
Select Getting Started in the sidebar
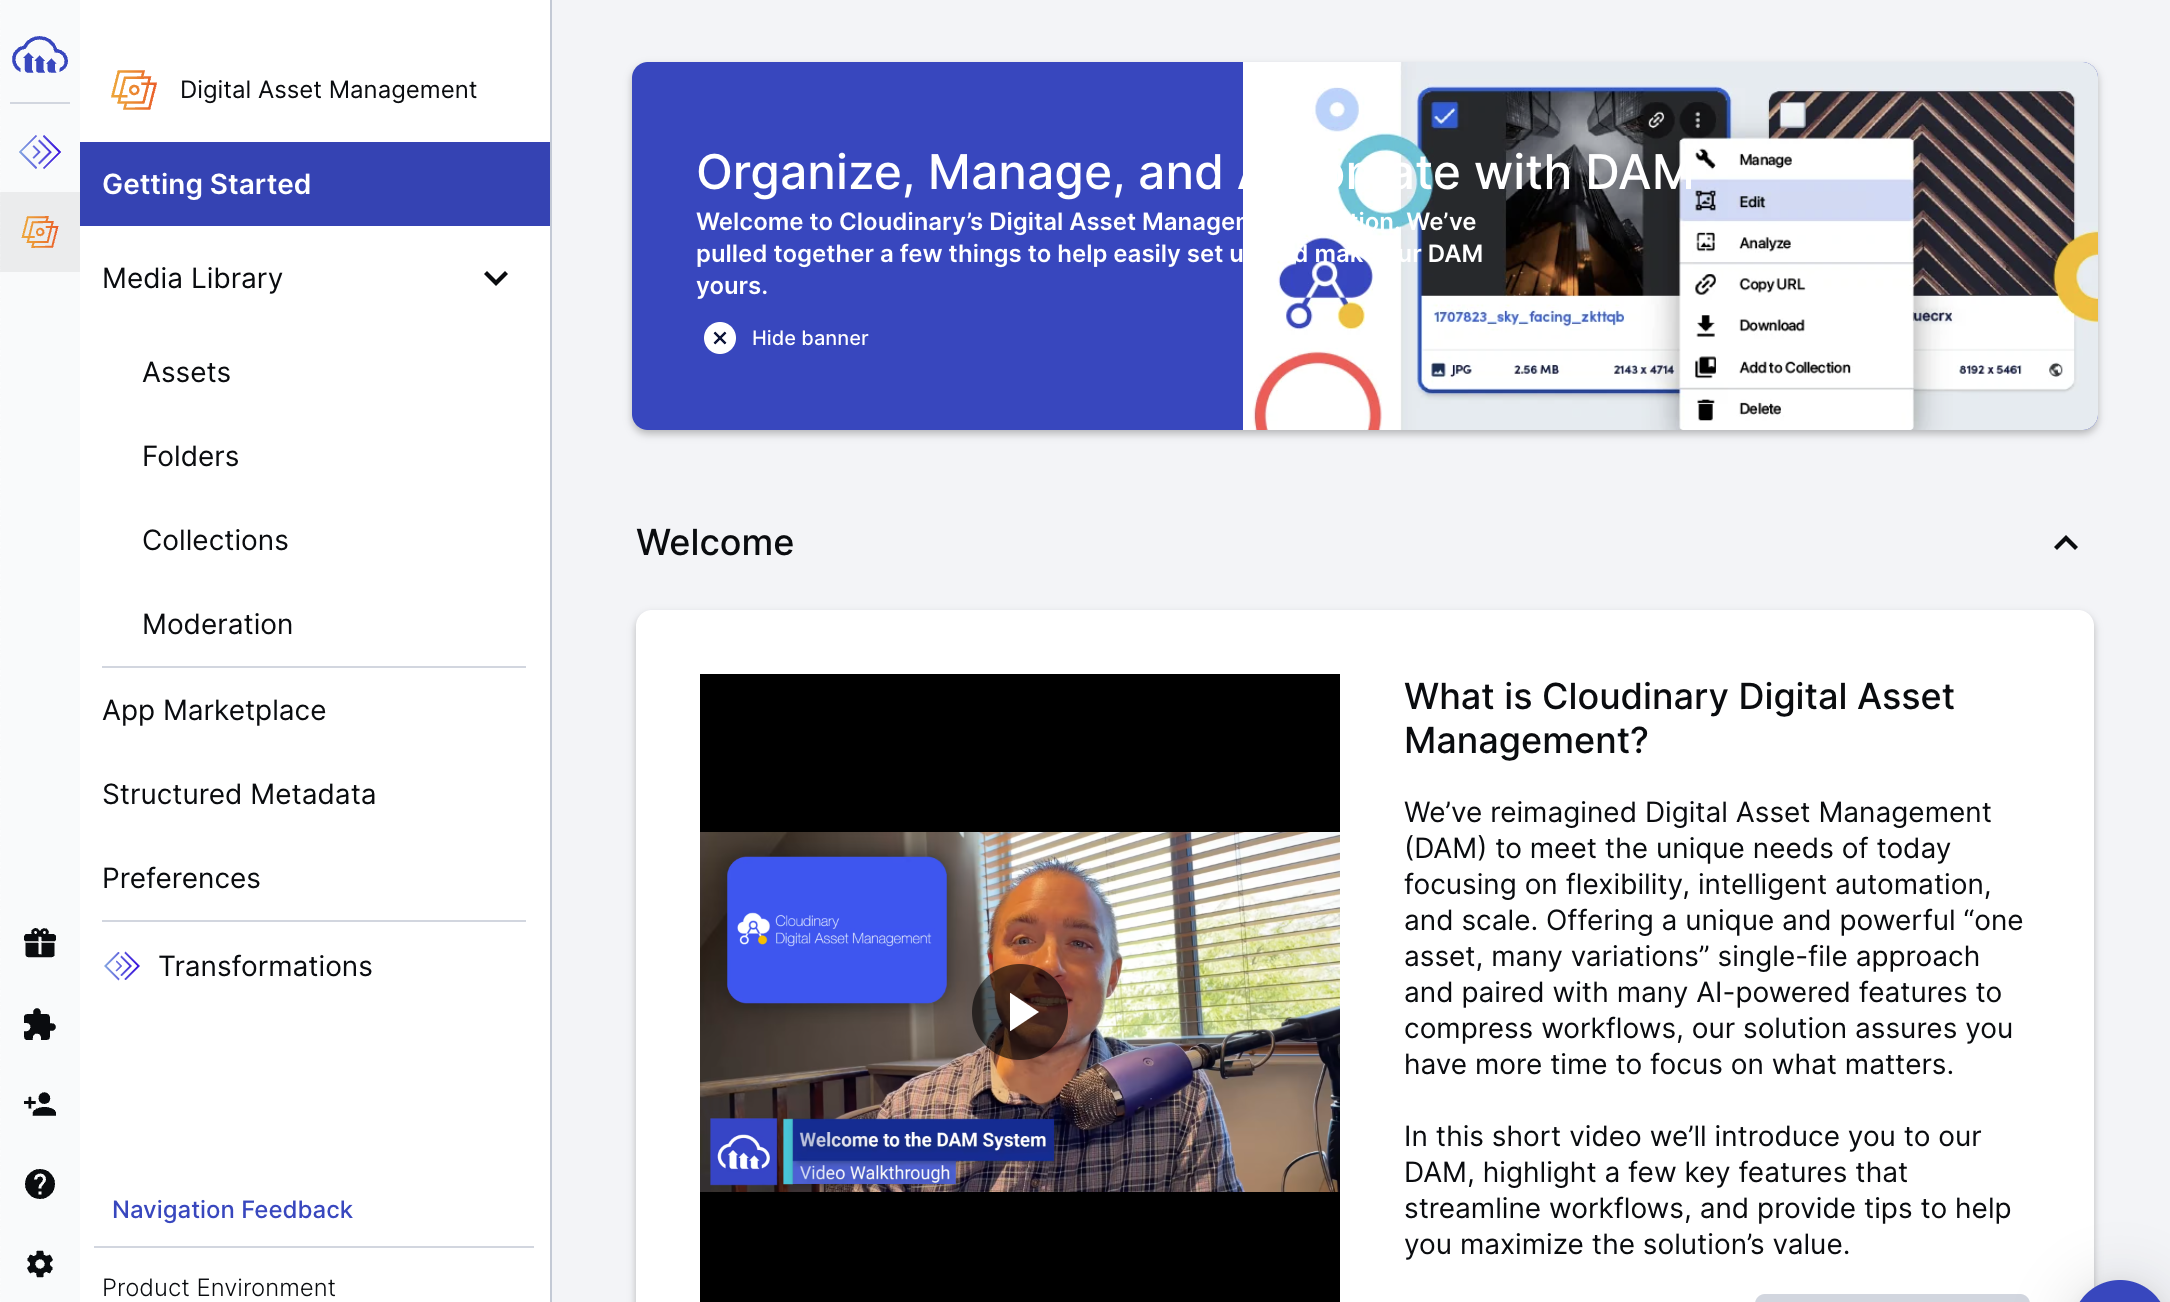coord(314,184)
